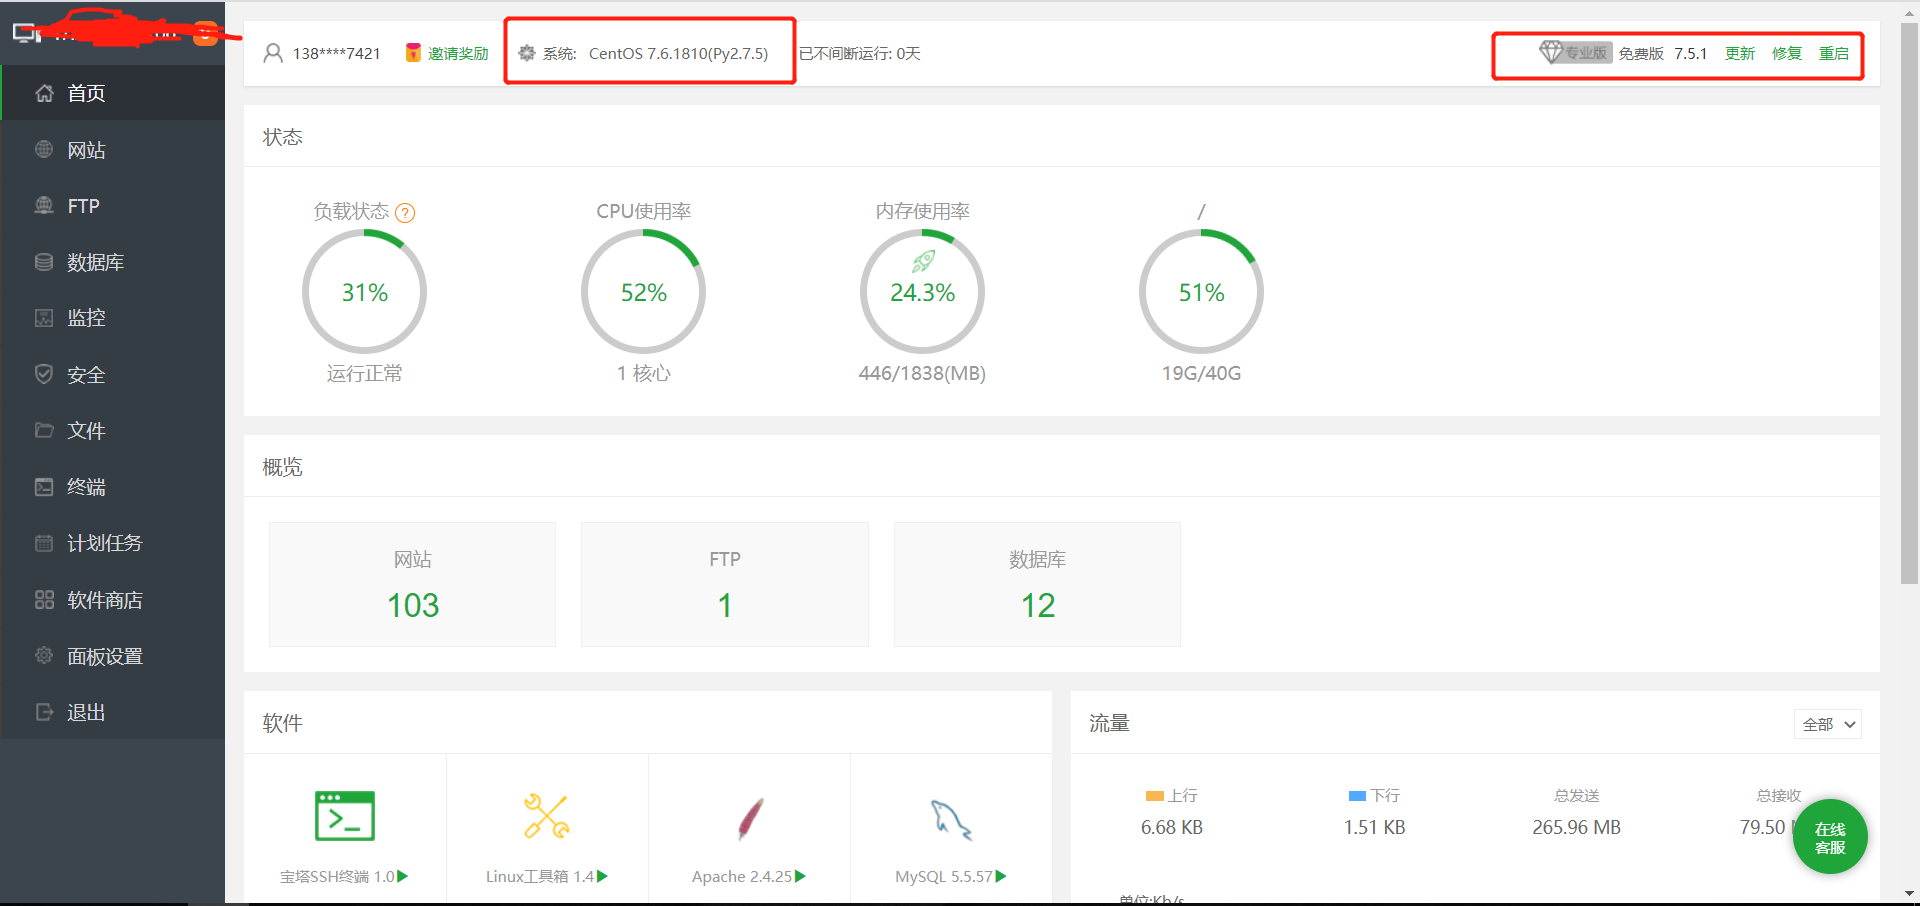Click the 在线客服 support button
Screen dimensions: 1920x906
(x=1830, y=837)
